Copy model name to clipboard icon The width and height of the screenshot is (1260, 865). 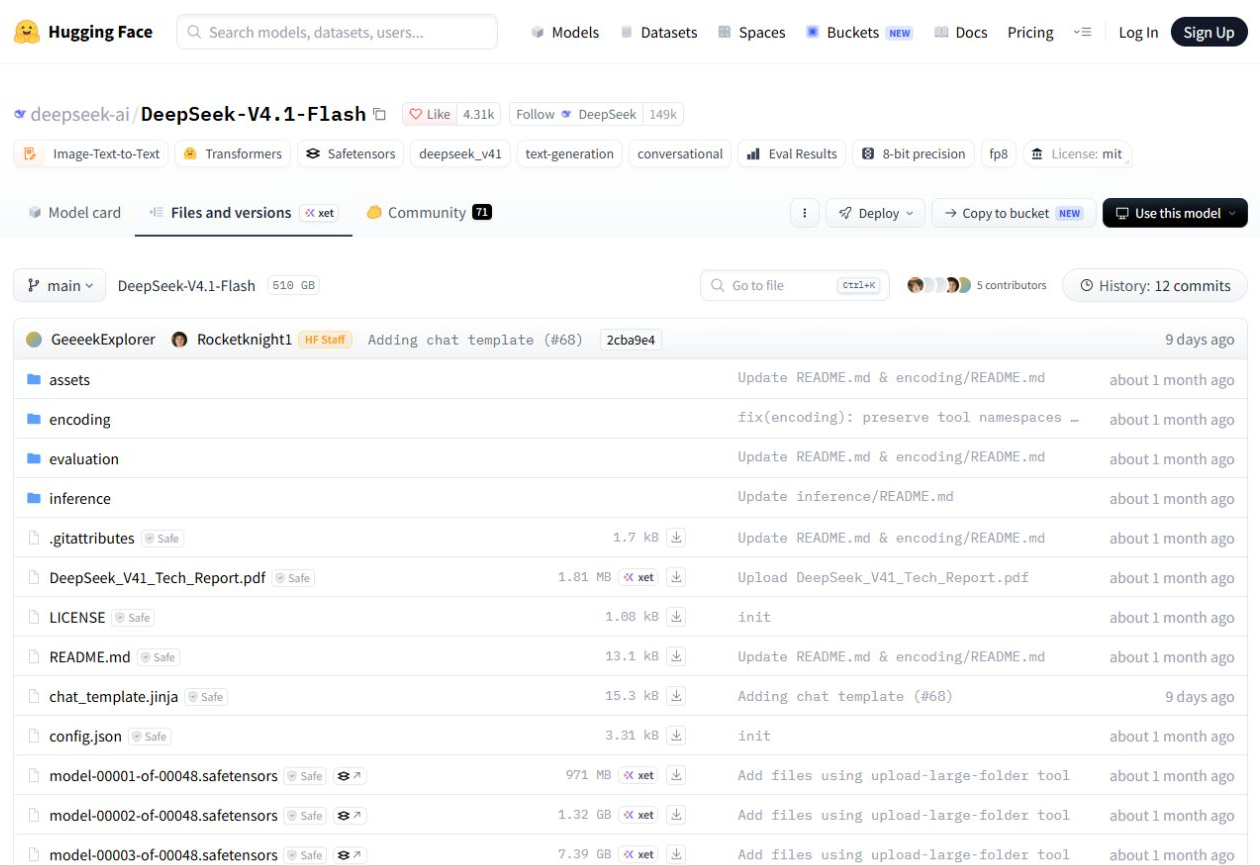tap(379, 114)
